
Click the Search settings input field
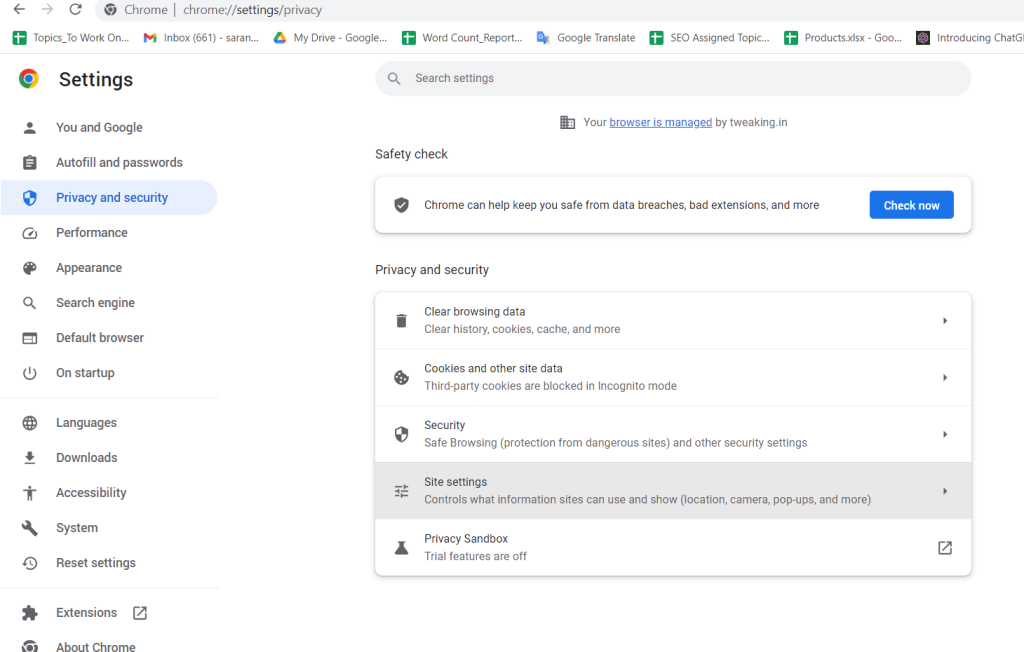point(673,78)
